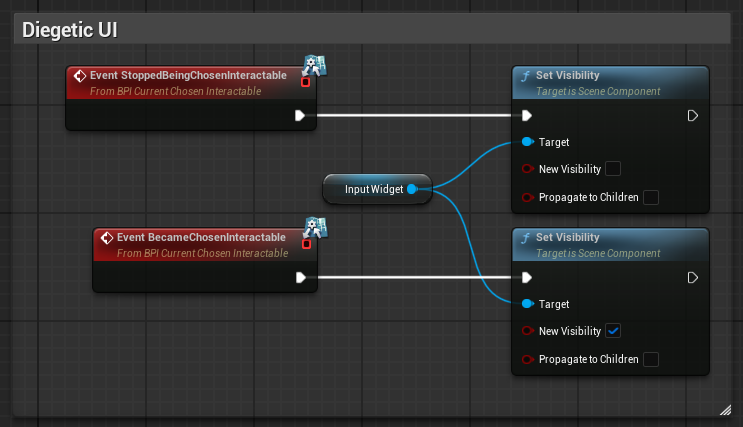Click red delegate pin on StoppedBeingChosenInteractable event
The width and height of the screenshot is (743, 427).
(306, 82)
